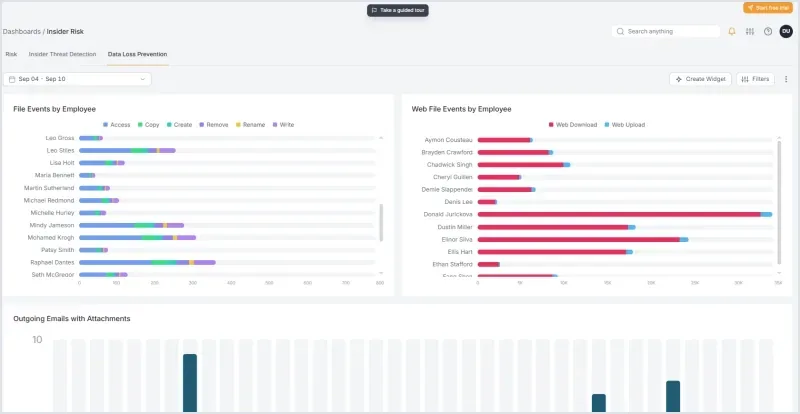The image size is (800, 414).
Task: Click Donald Jurickova Web Download bar
Action: [619, 214]
